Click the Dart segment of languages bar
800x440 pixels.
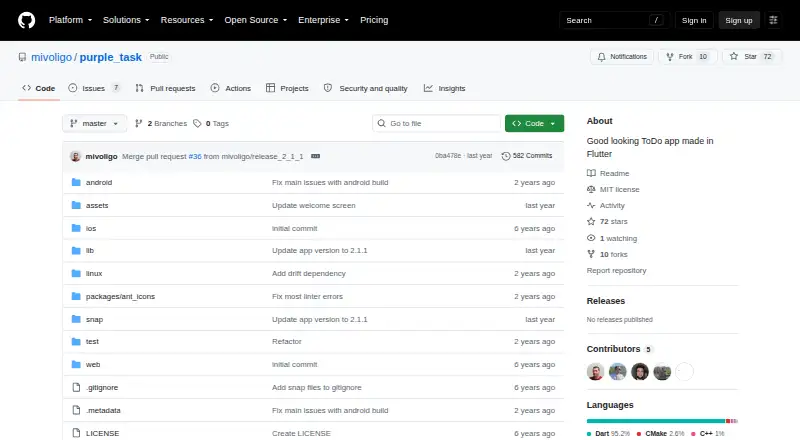(656, 421)
